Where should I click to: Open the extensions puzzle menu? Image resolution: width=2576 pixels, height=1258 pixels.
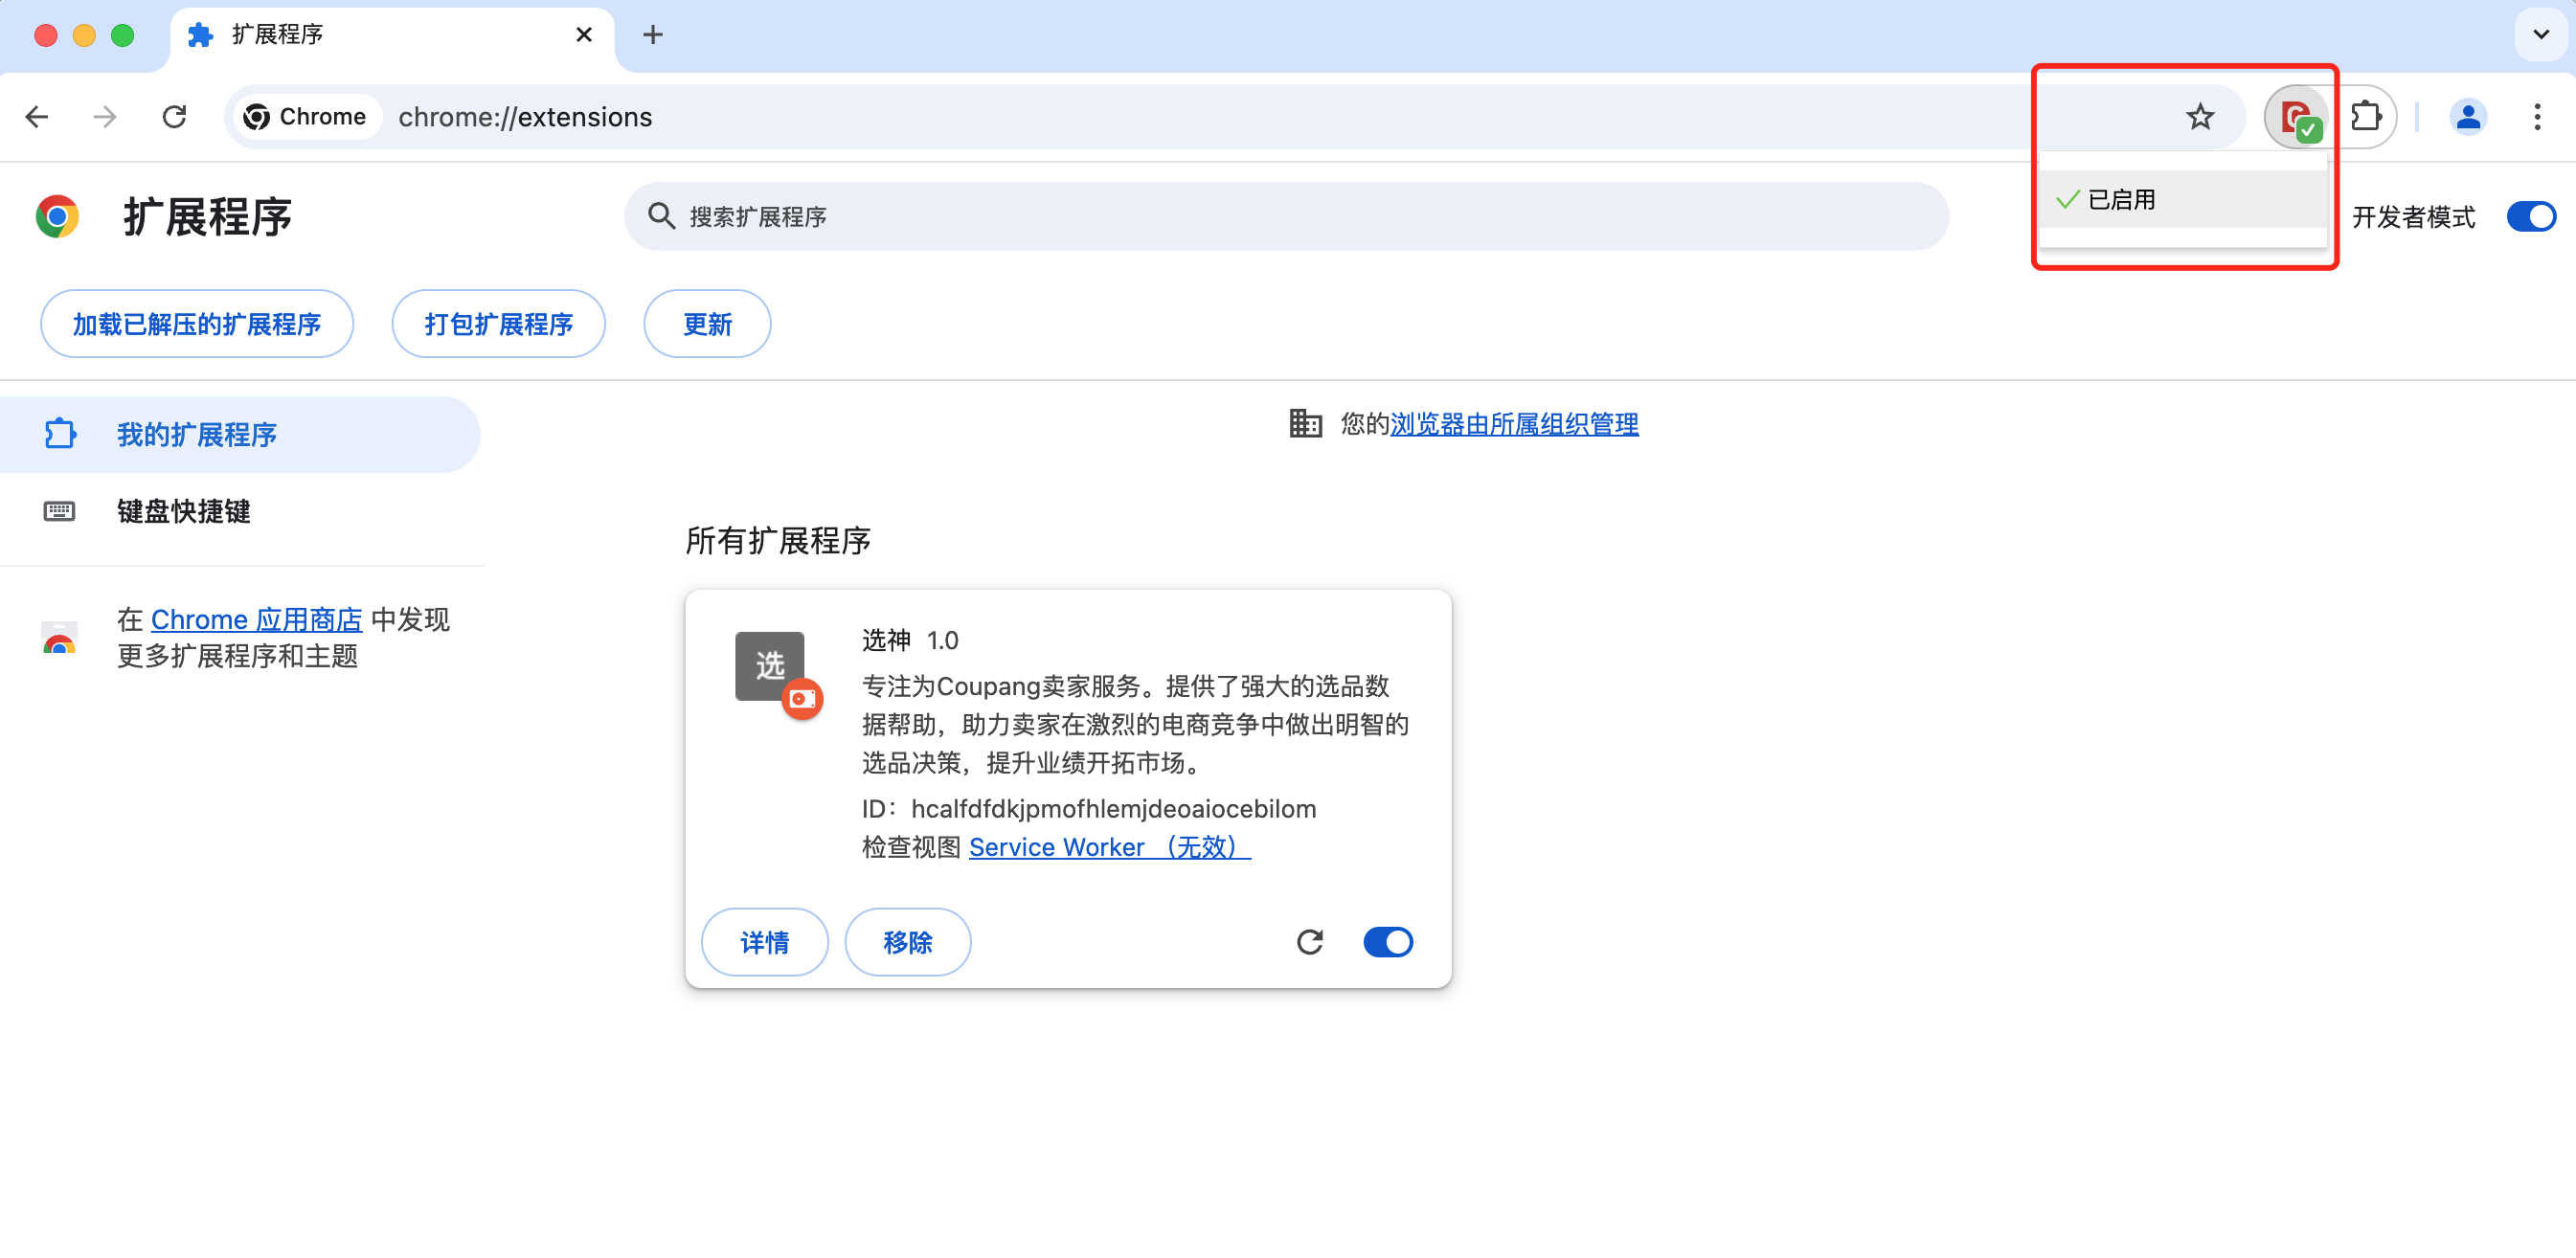2367,116
